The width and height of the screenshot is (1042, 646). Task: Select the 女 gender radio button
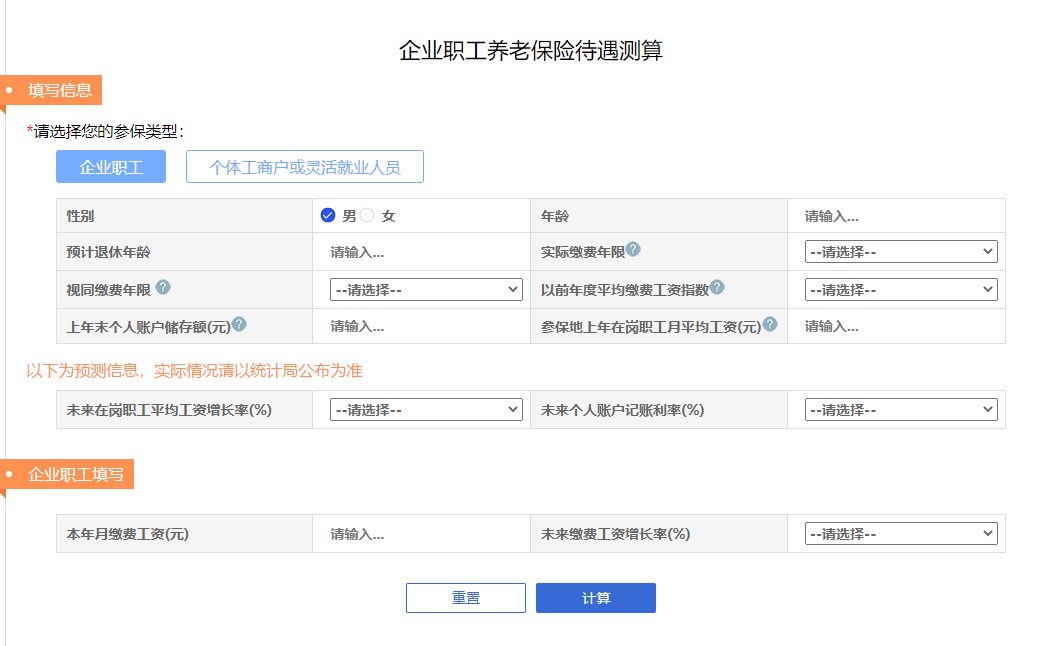point(367,215)
